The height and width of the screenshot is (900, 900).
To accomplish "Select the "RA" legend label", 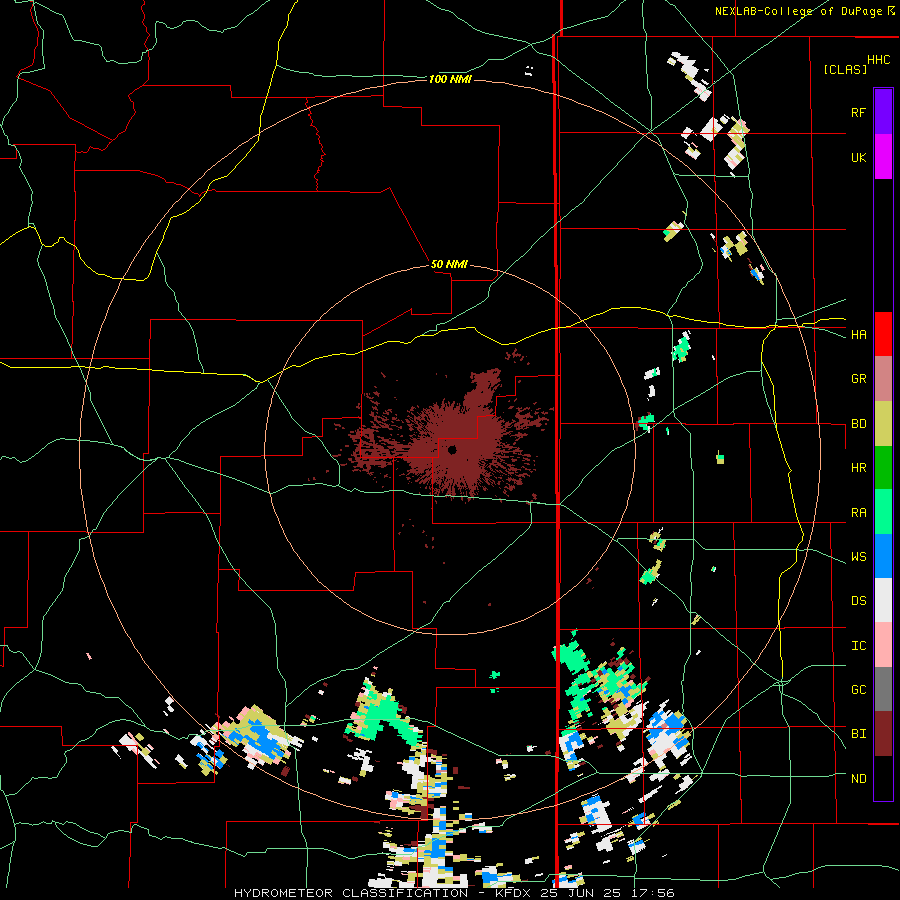I will [859, 512].
